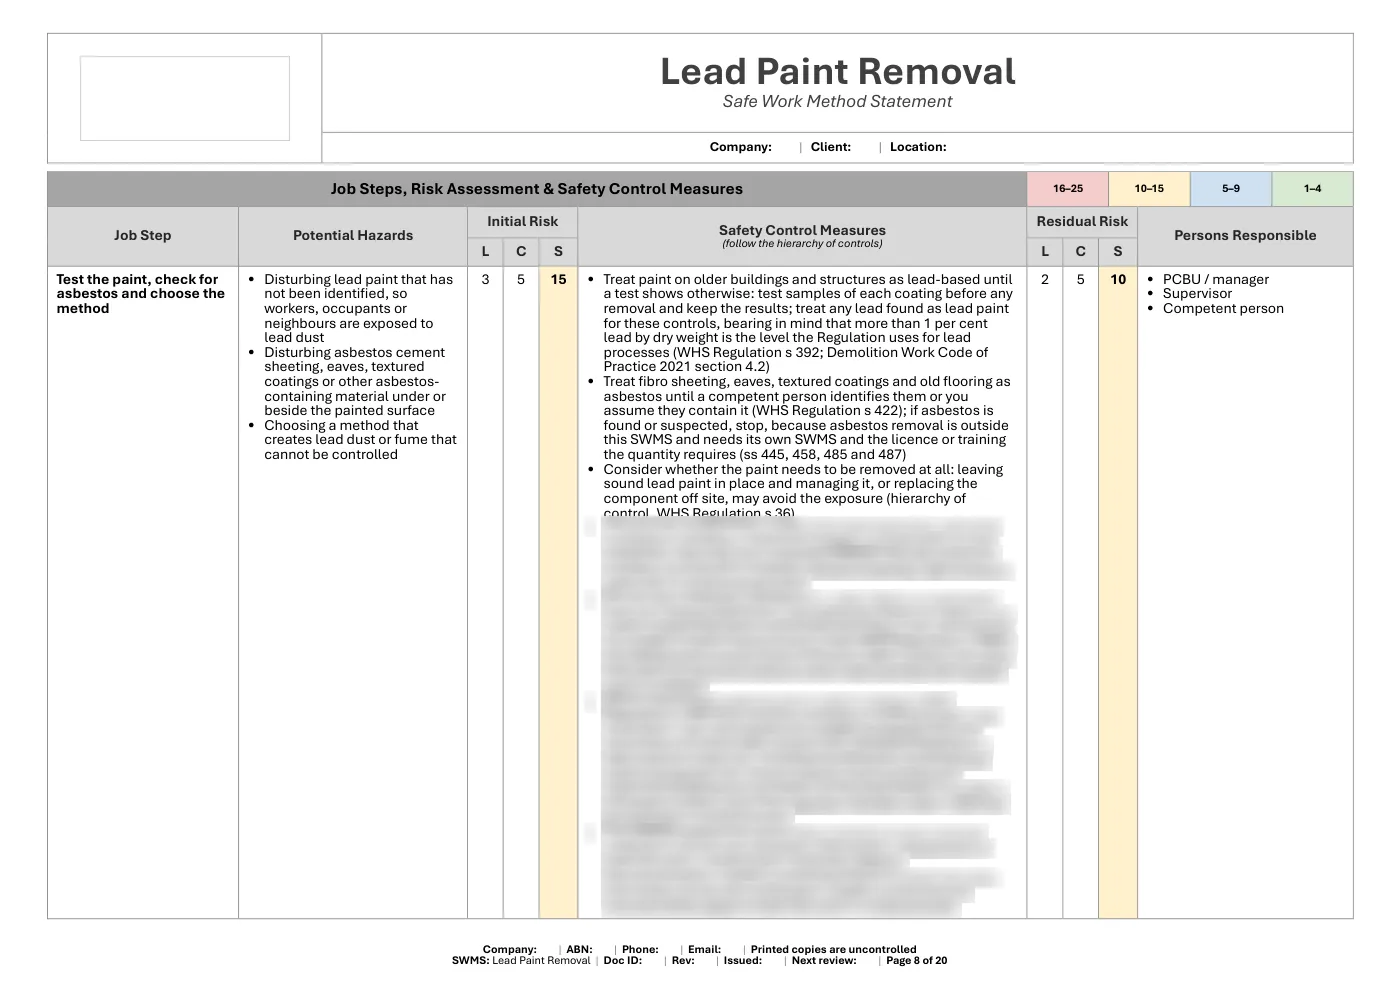Image resolution: width=1400 pixels, height=990 pixels.
Task: Click the 'Email:' footer label
Action: click(x=704, y=950)
